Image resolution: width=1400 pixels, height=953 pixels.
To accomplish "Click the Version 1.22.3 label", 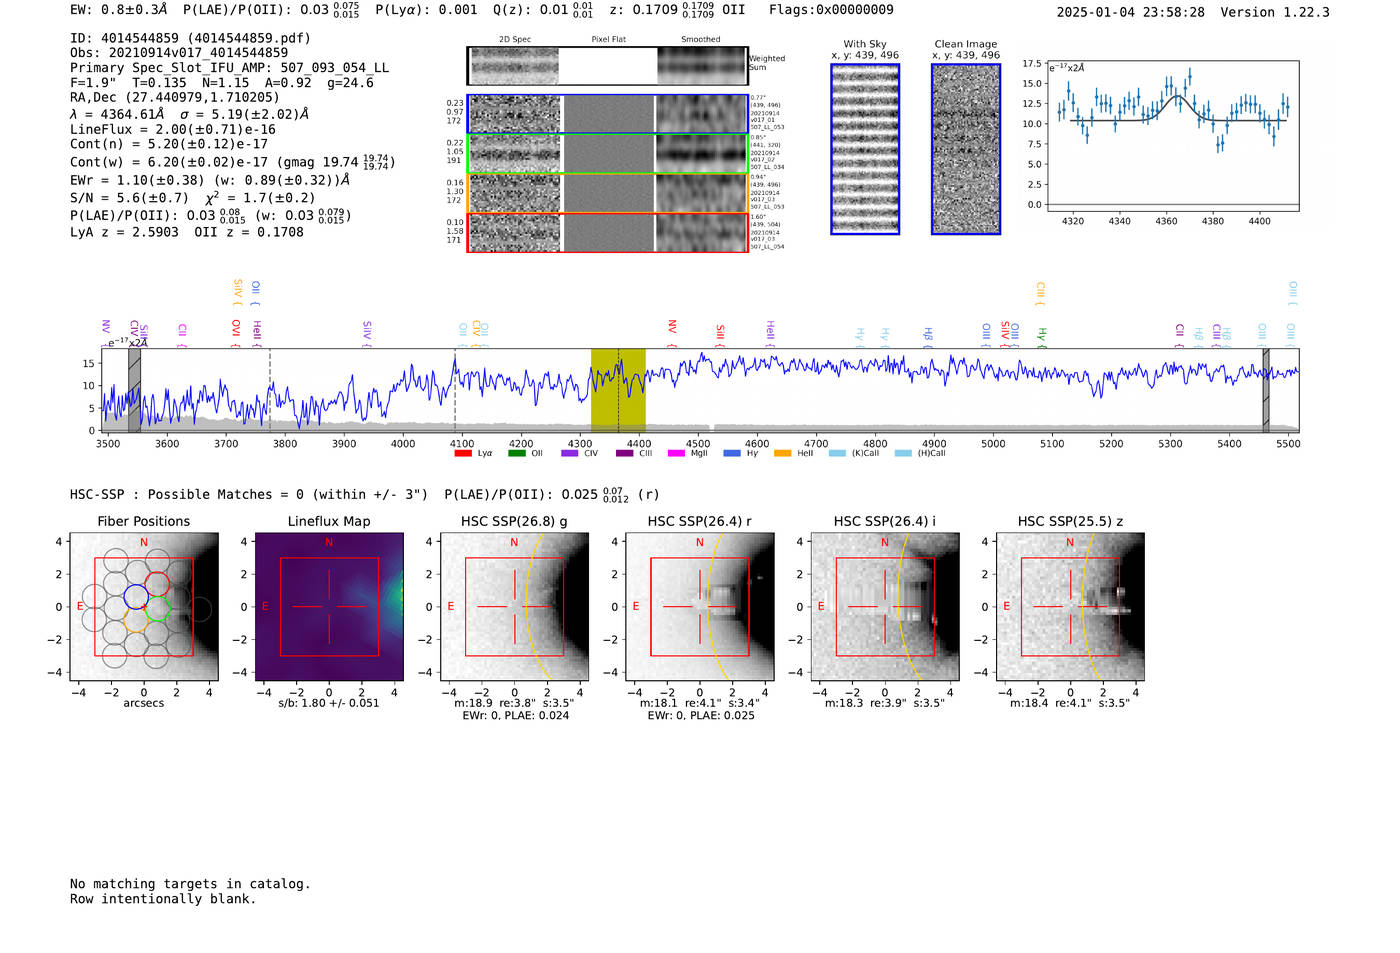I will tap(1277, 12).
